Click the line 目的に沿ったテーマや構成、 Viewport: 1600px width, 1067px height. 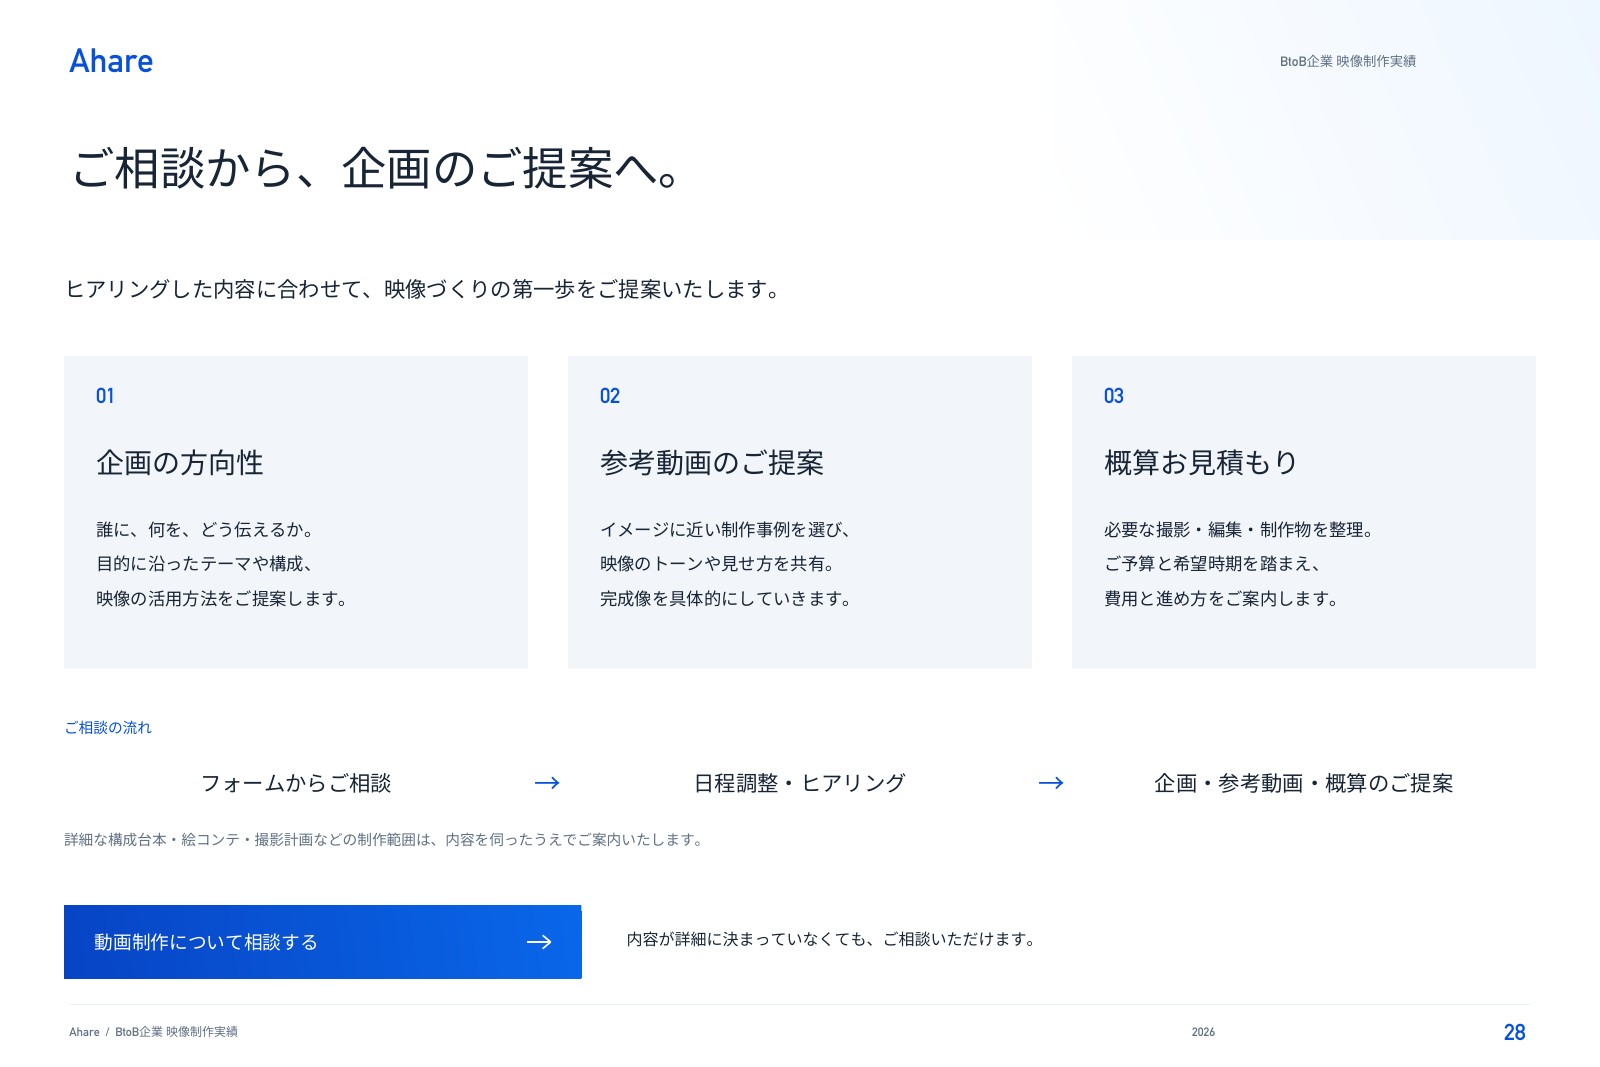pyautogui.click(x=205, y=564)
